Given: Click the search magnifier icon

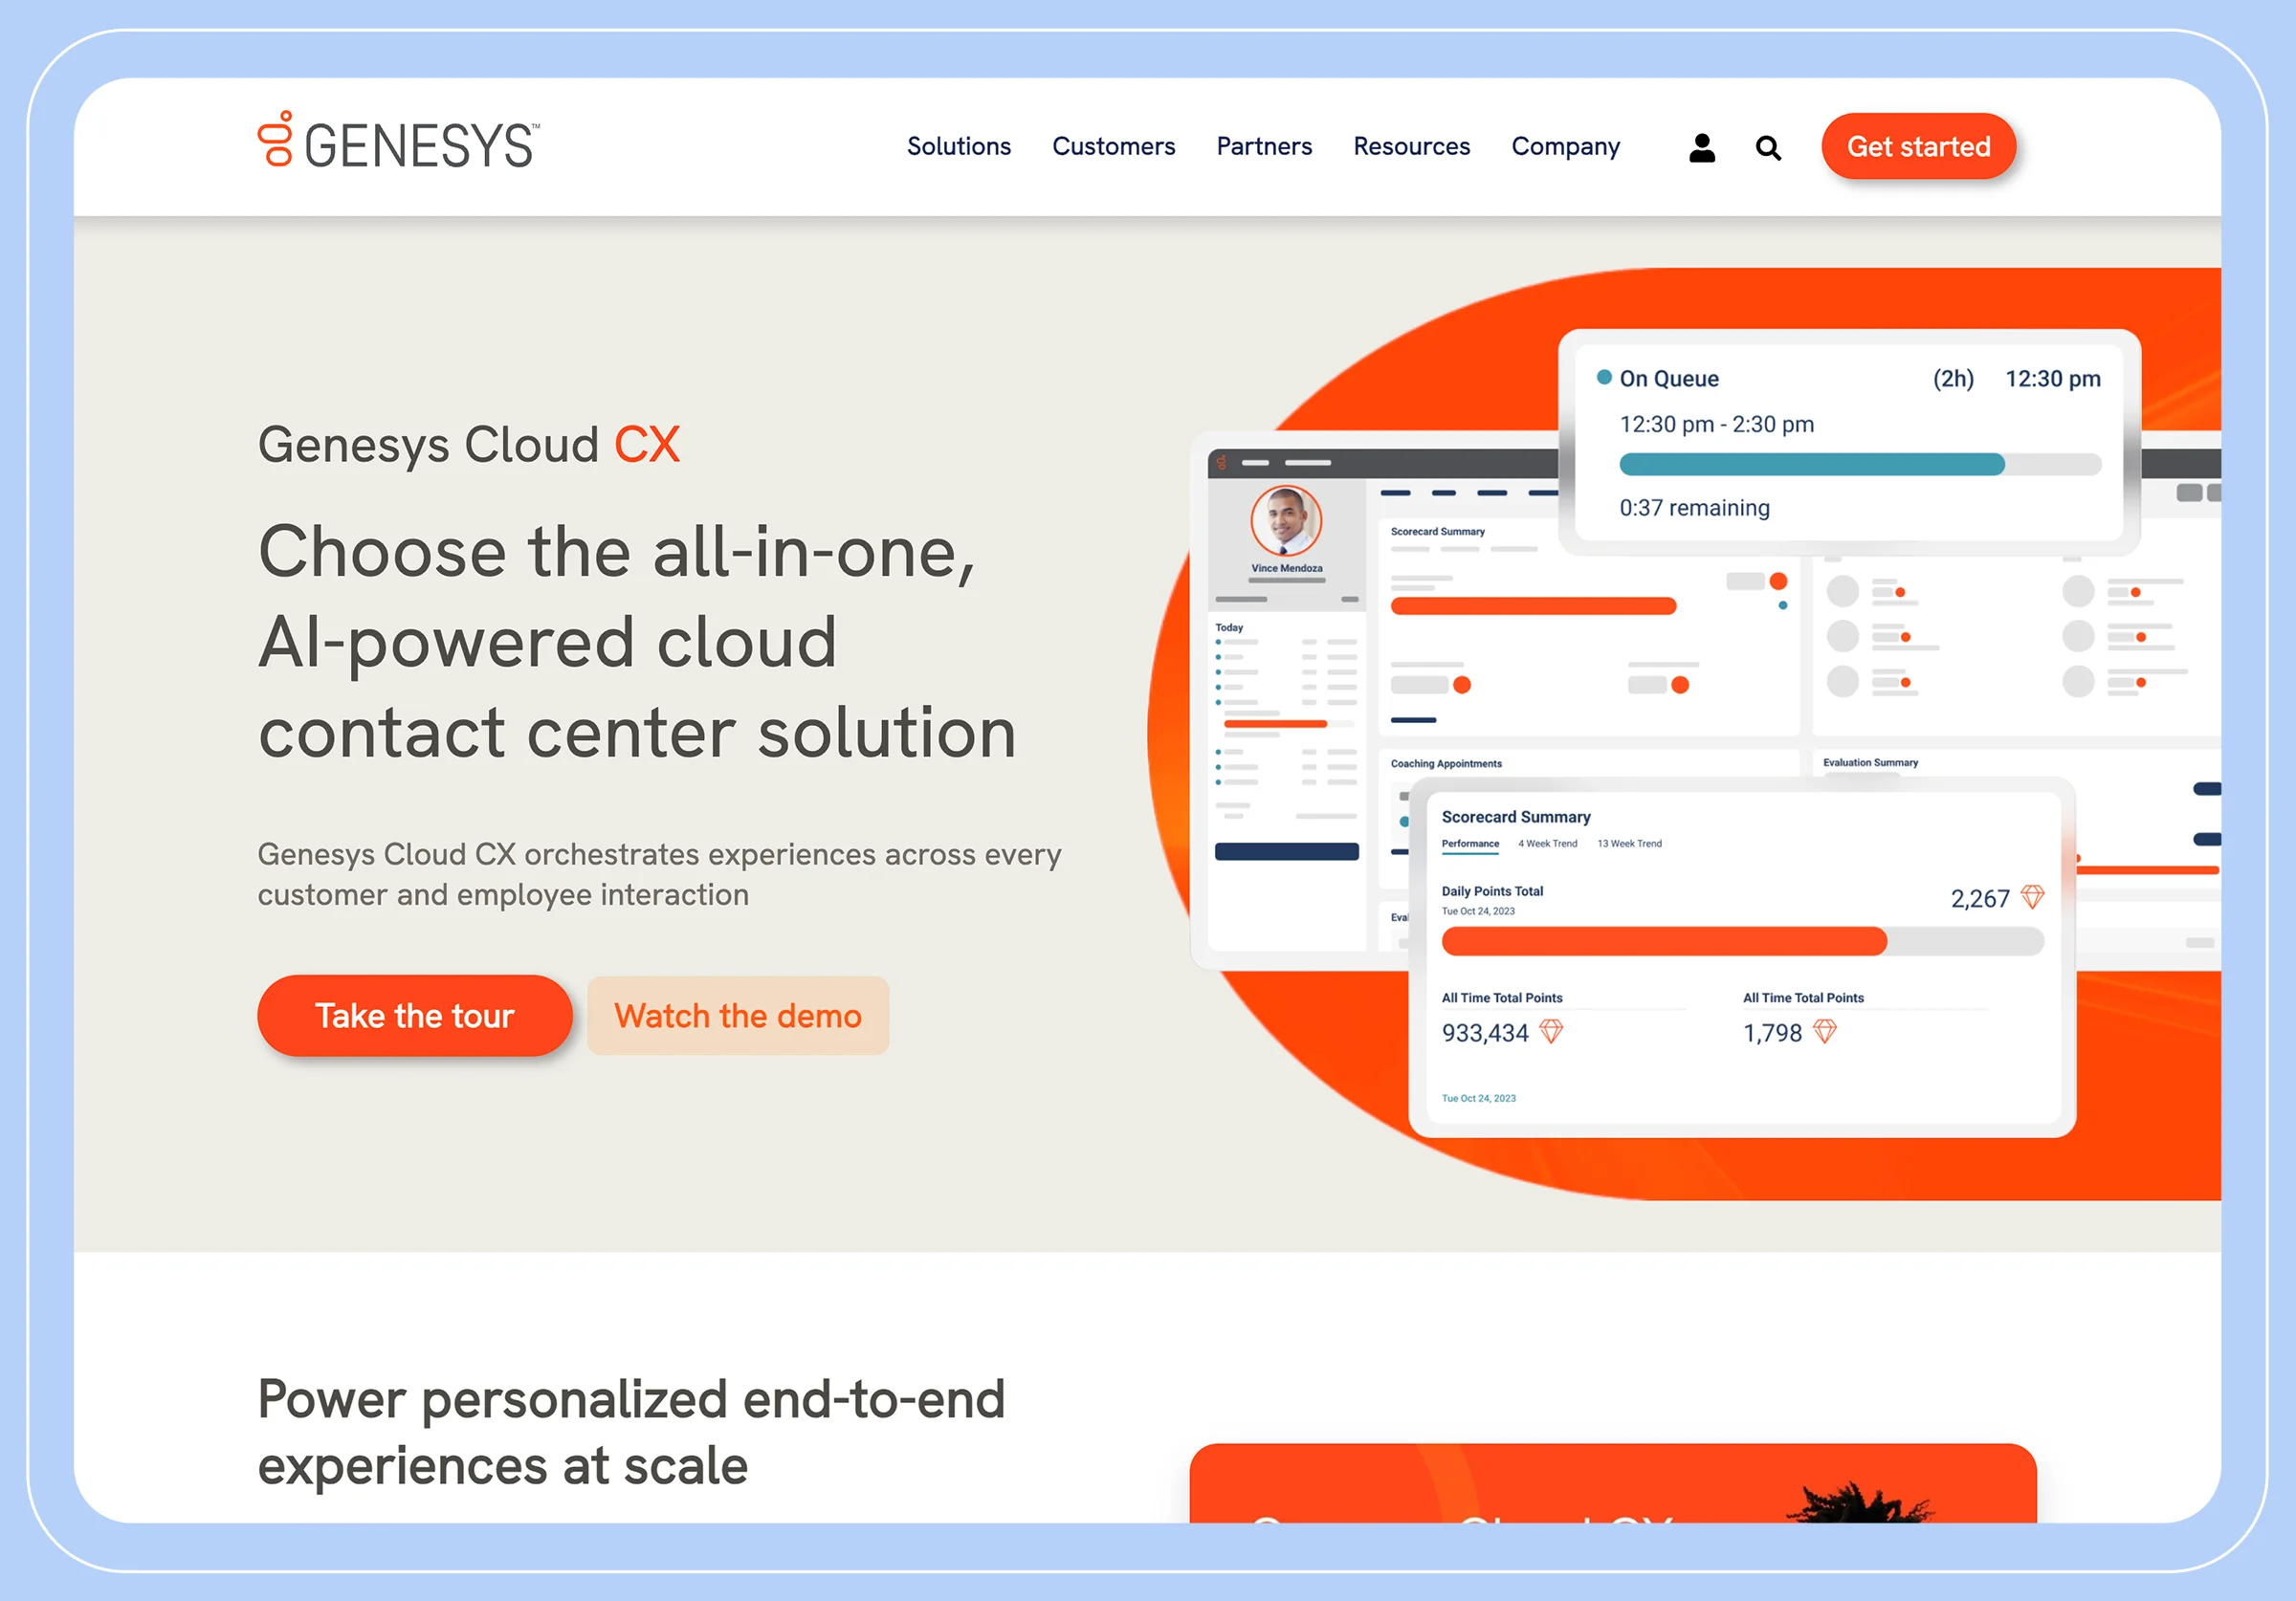Looking at the screenshot, I should (x=1768, y=148).
